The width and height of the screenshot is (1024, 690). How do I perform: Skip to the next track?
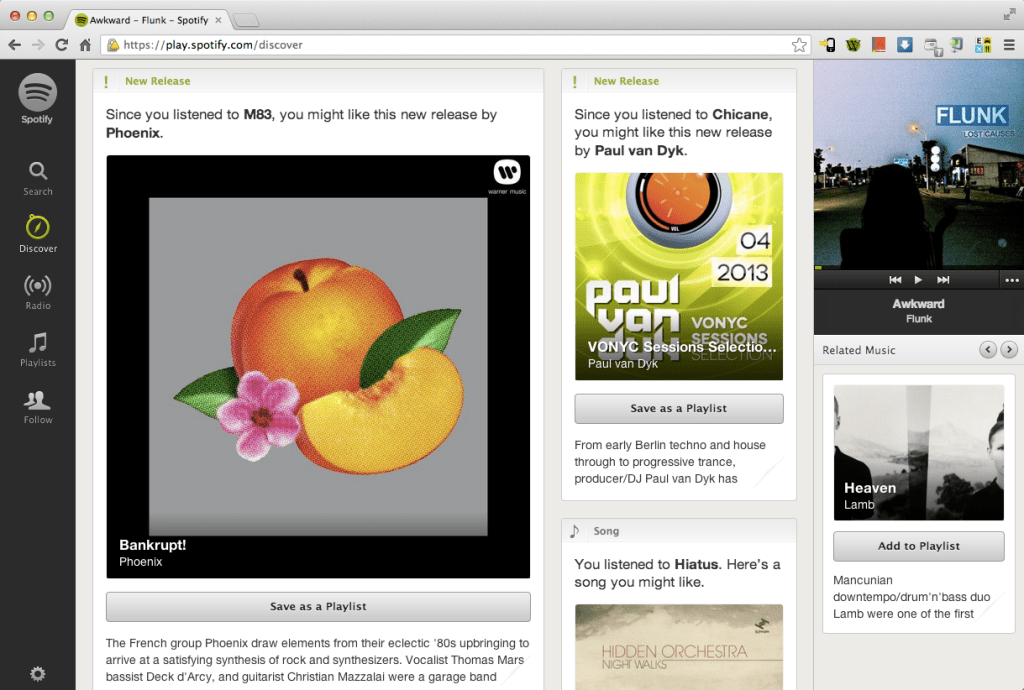[943, 280]
